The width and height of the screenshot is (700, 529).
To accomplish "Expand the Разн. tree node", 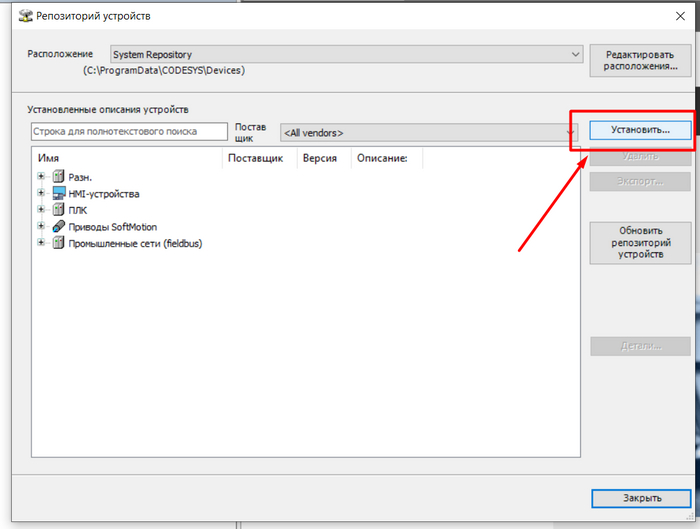I will coord(41,177).
